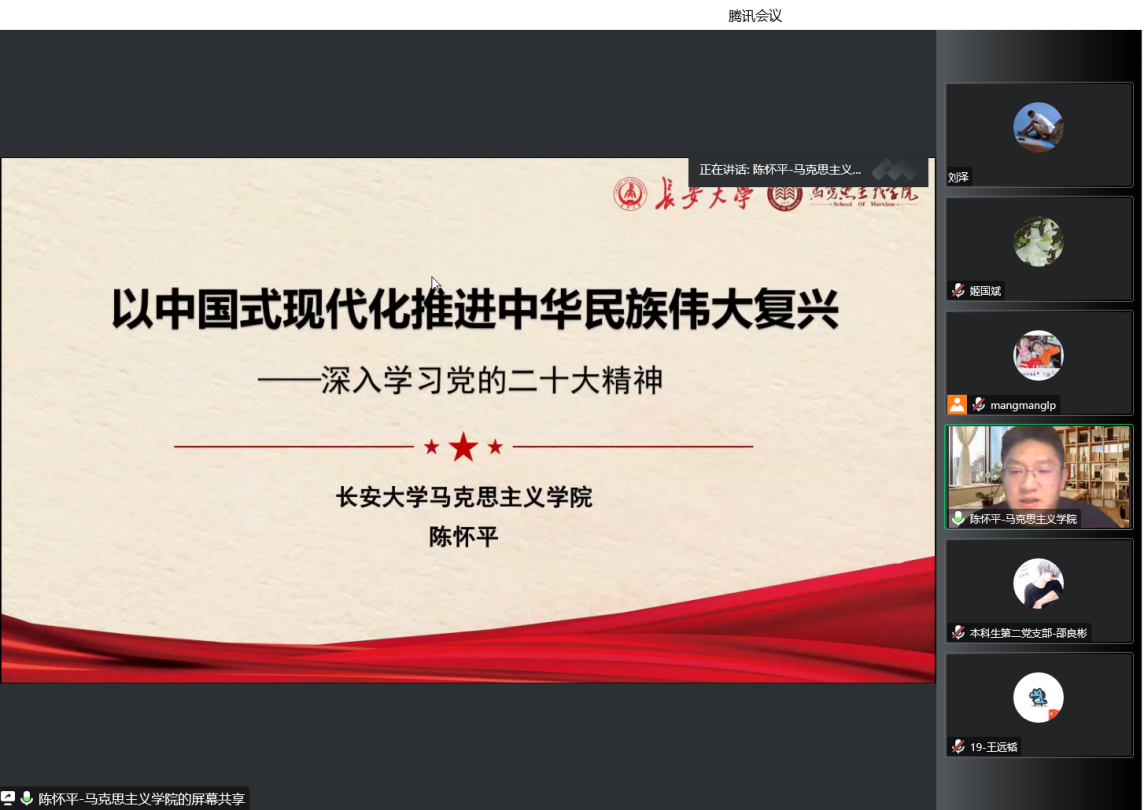Select 姬国斌's flower avatar
Image resolution: width=1144 pixels, height=810 pixels.
[1038, 242]
